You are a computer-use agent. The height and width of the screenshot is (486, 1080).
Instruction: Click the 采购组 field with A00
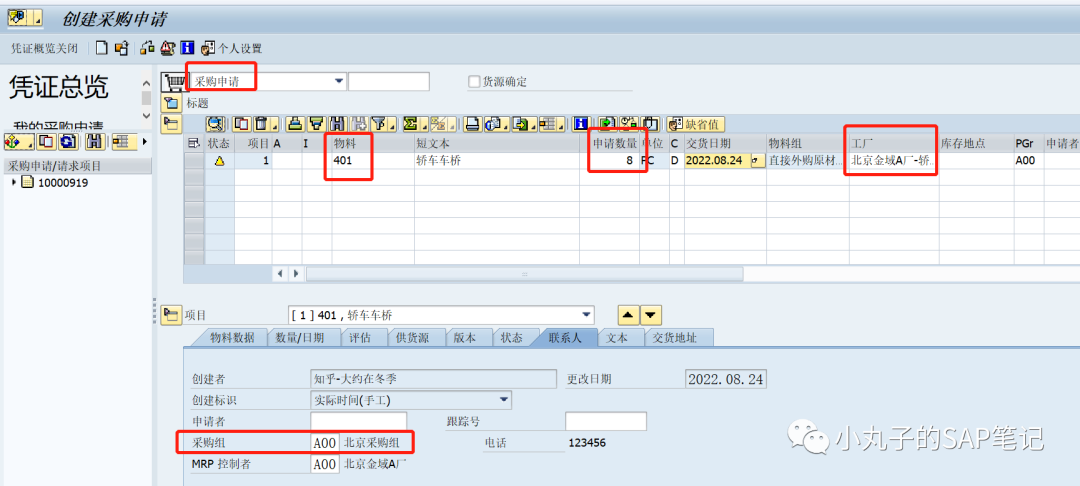point(324,442)
